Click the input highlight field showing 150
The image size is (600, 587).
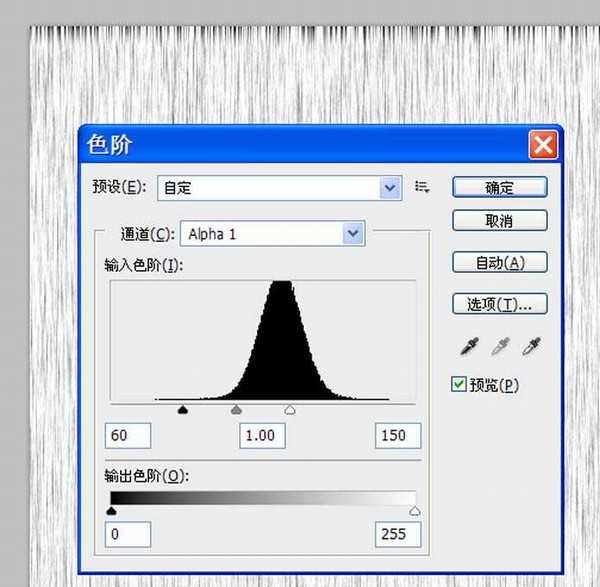coord(398,435)
